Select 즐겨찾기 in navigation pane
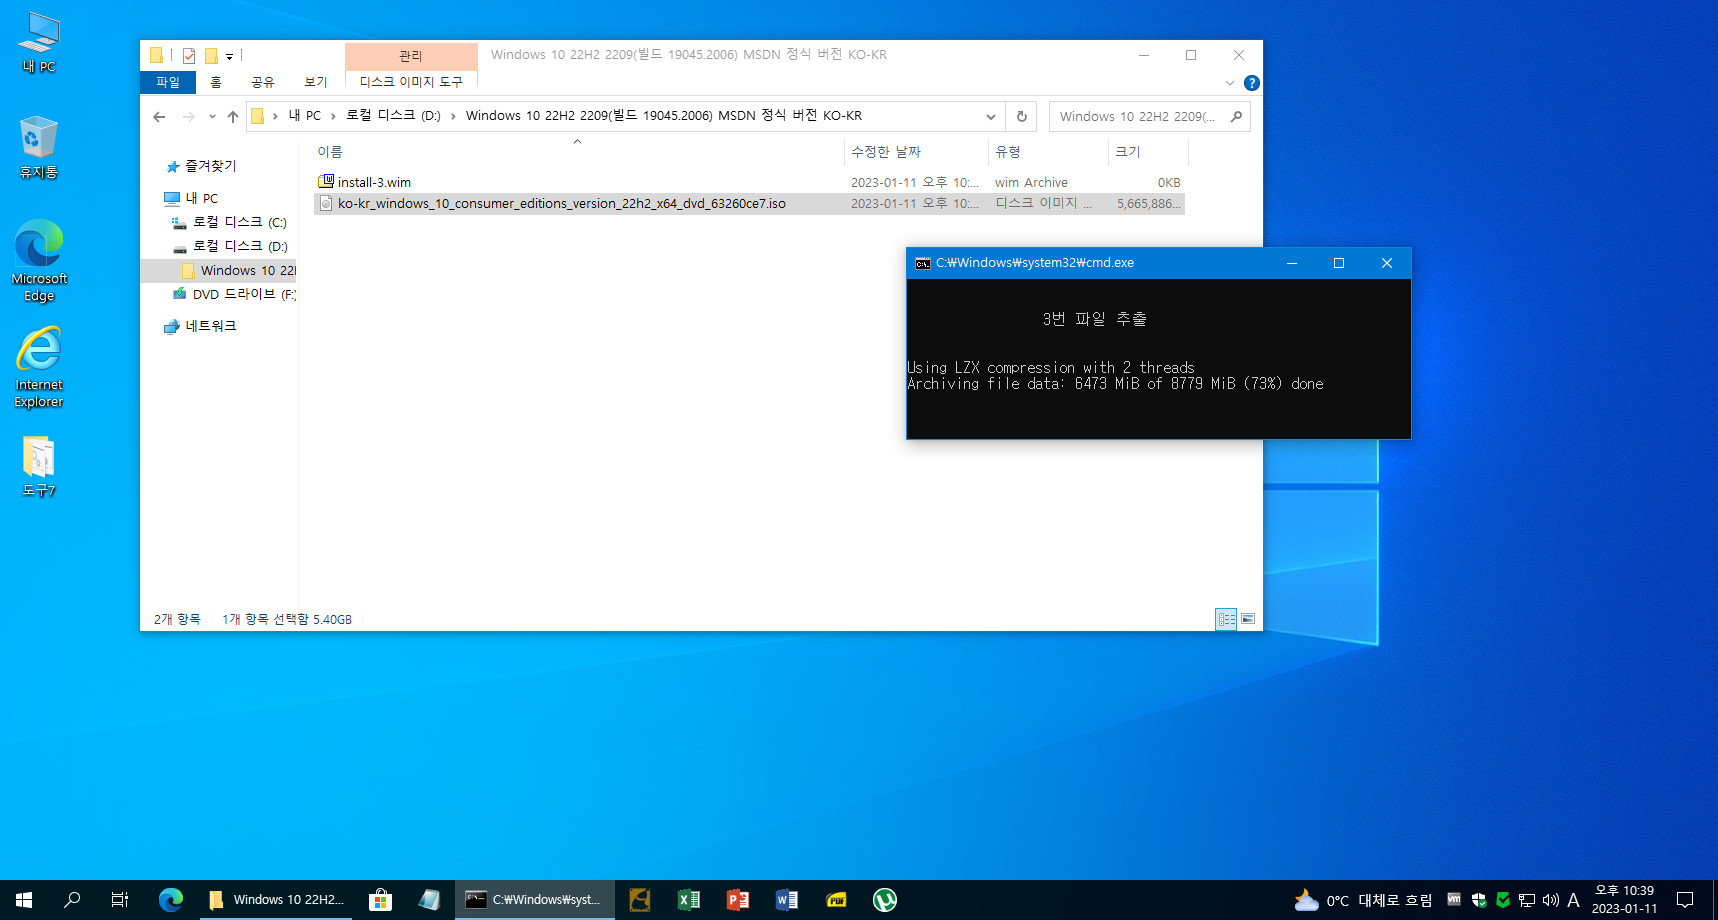Screen dimensions: 1718x920 coord(211,166)
